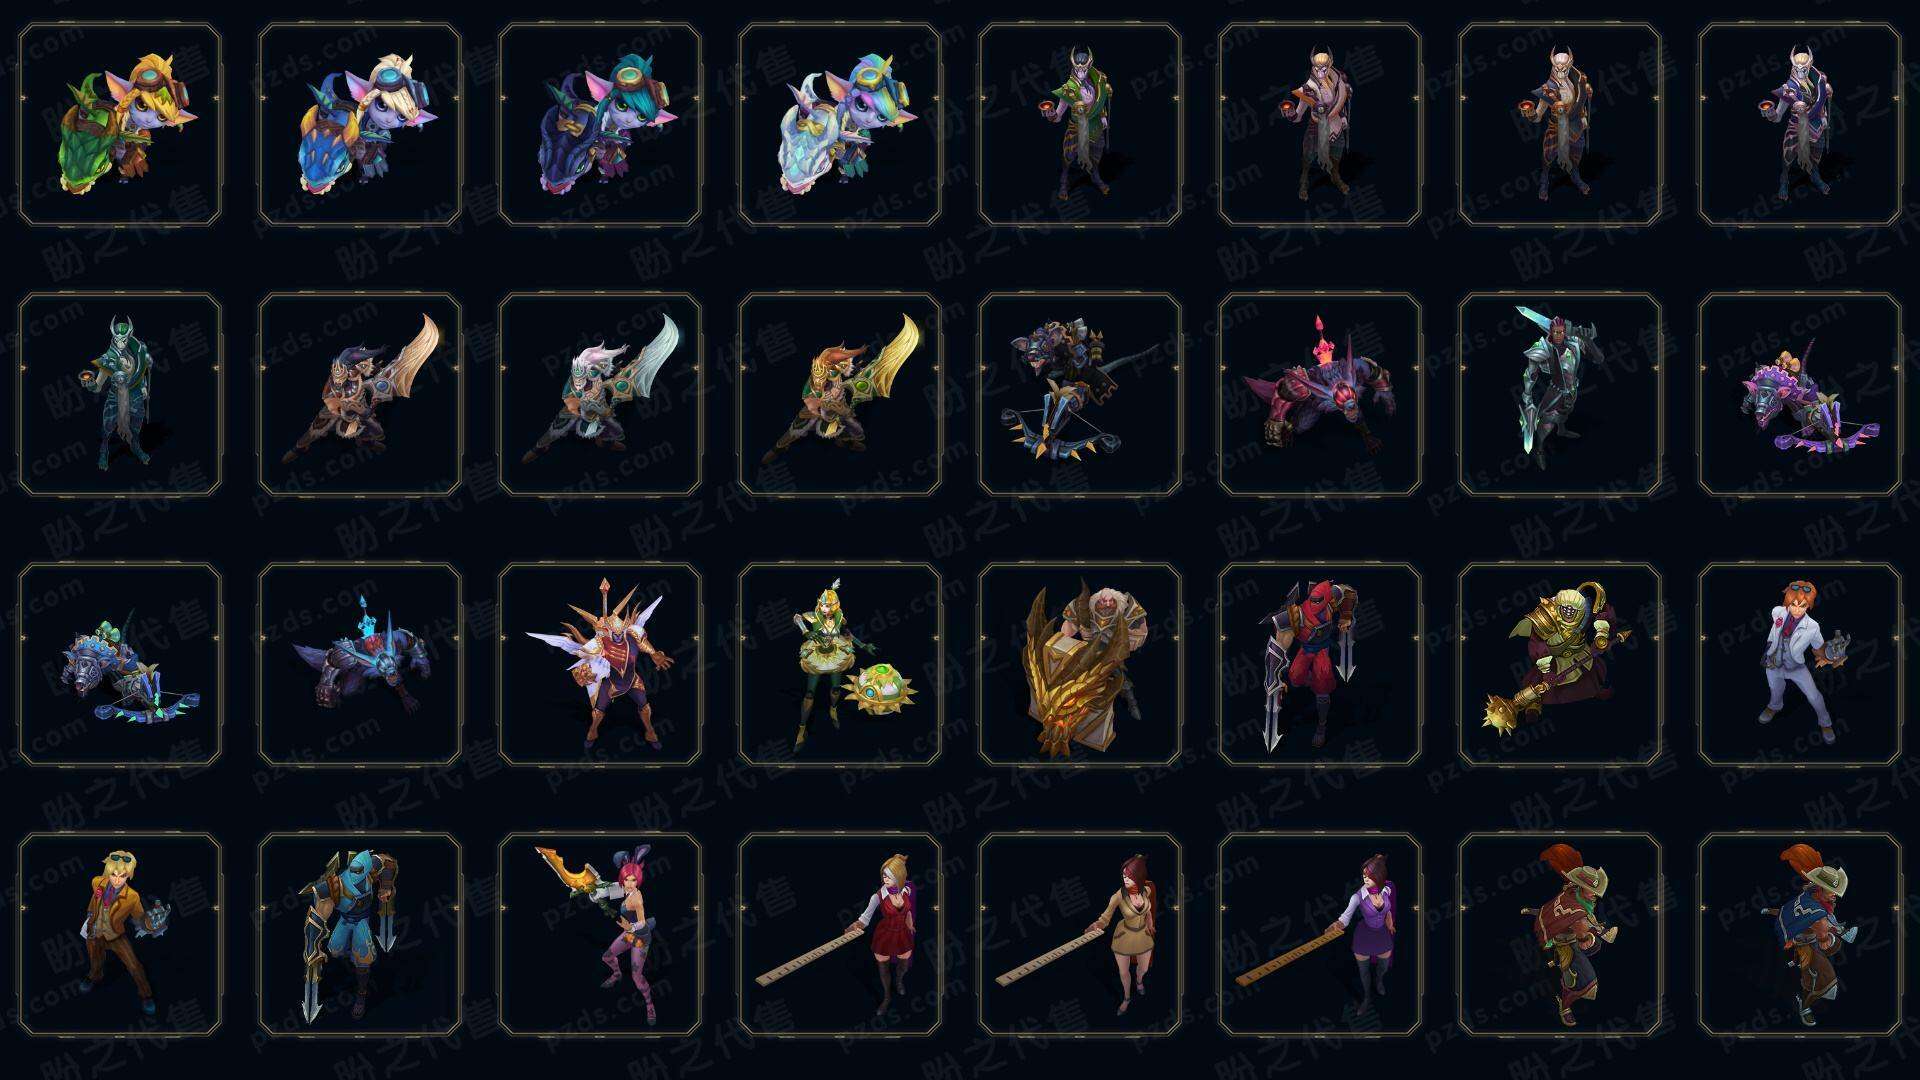
Task: Choose the pink rhino-mount crossbow rider skin
Action: (x=1800, y=395)
